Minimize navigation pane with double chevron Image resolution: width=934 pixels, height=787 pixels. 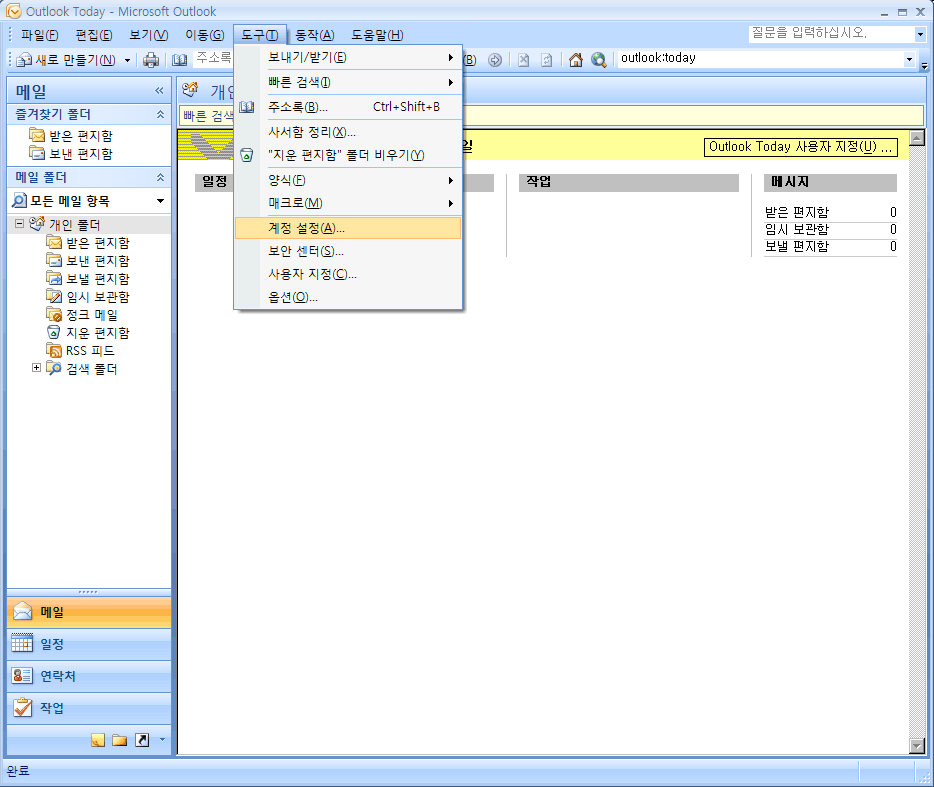[159, 91]
